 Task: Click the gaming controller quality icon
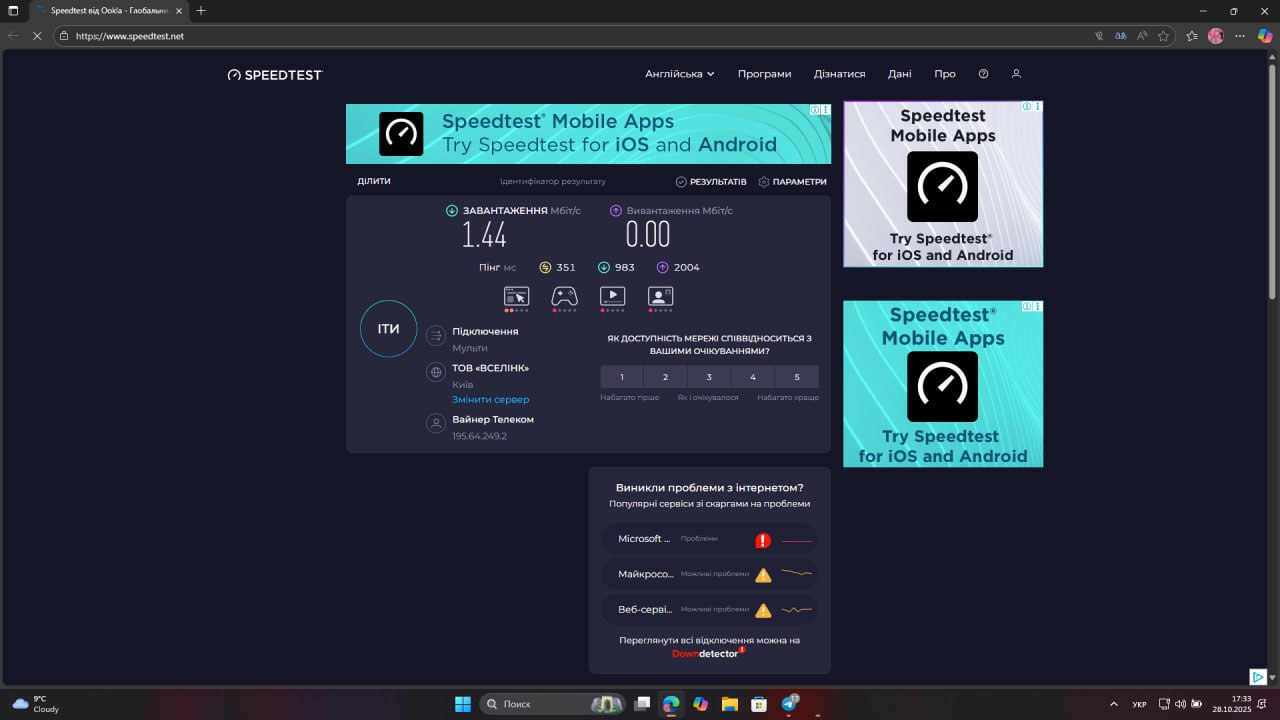[x=564, y=296]
